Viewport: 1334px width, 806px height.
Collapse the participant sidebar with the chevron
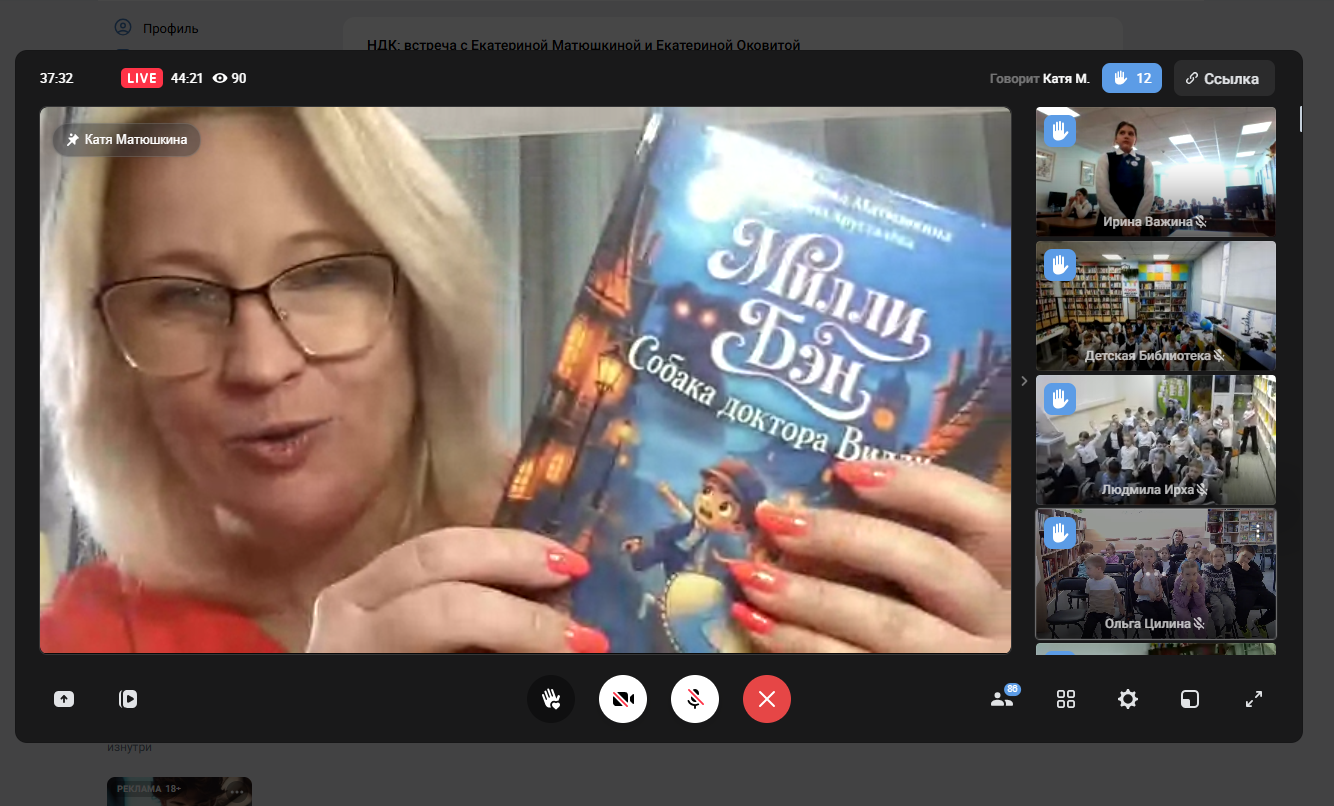click(1023, 381)
